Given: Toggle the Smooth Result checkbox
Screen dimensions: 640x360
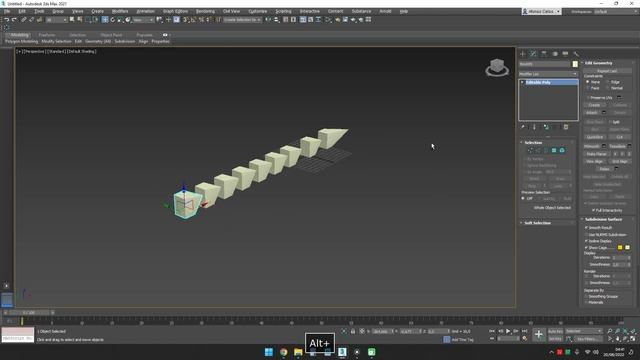Looking at the screenshot, I should tap(587, 228).
